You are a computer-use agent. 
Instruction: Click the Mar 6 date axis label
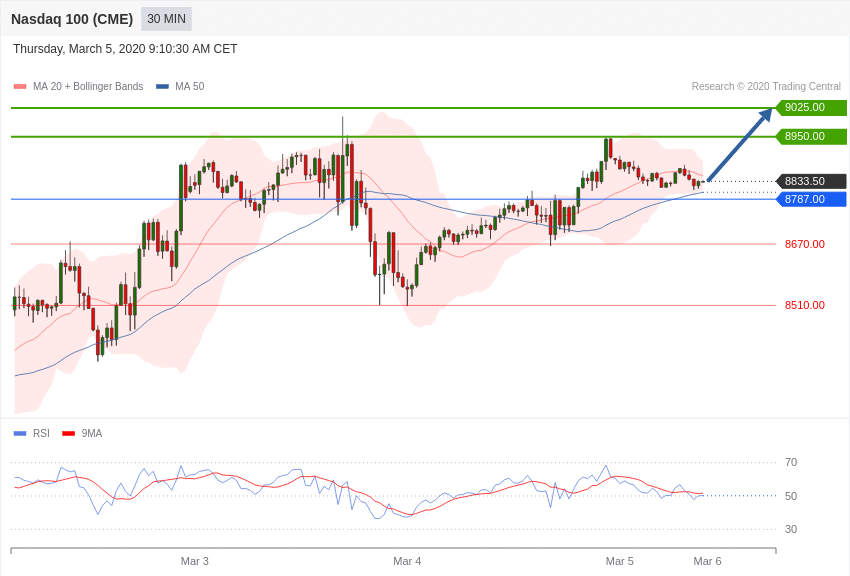point(707,561)
